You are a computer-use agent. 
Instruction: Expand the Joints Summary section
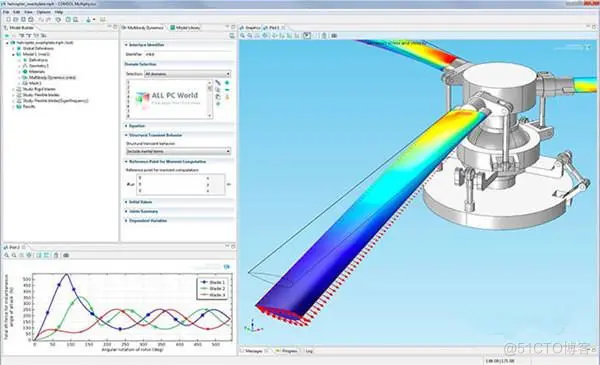point(126,211)
